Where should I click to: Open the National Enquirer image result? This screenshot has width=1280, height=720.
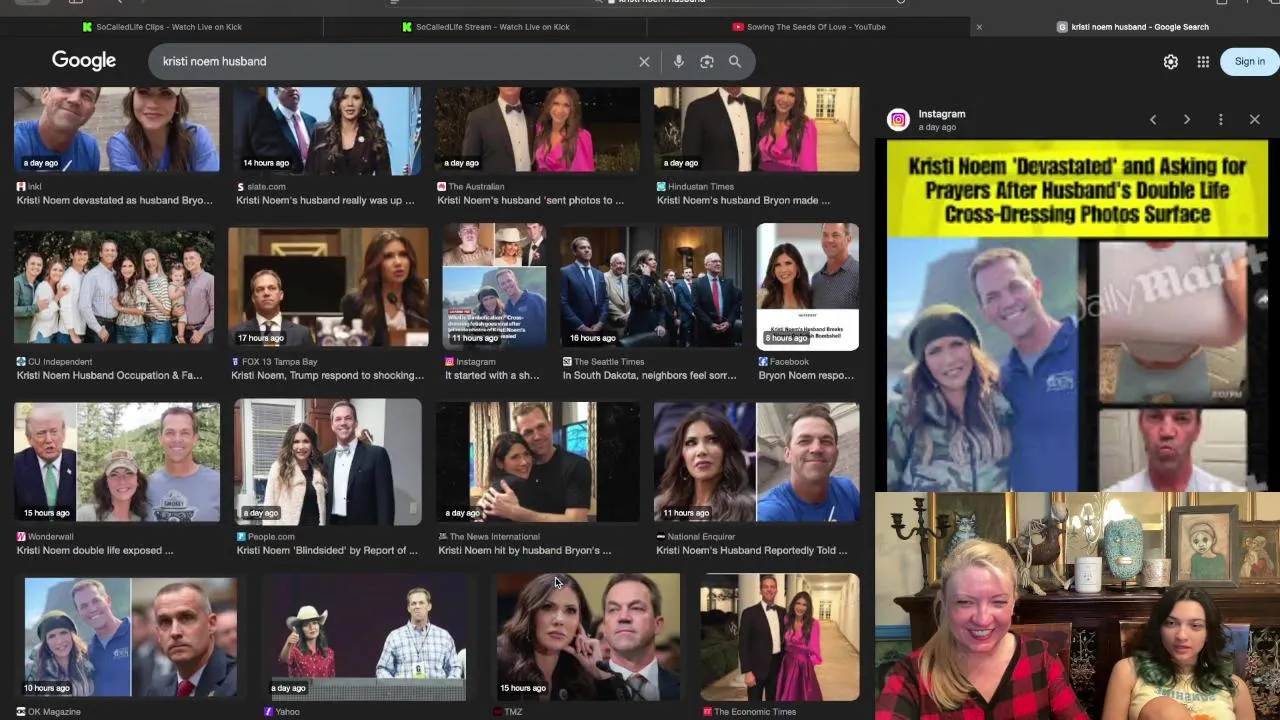[x=757, y=462]
